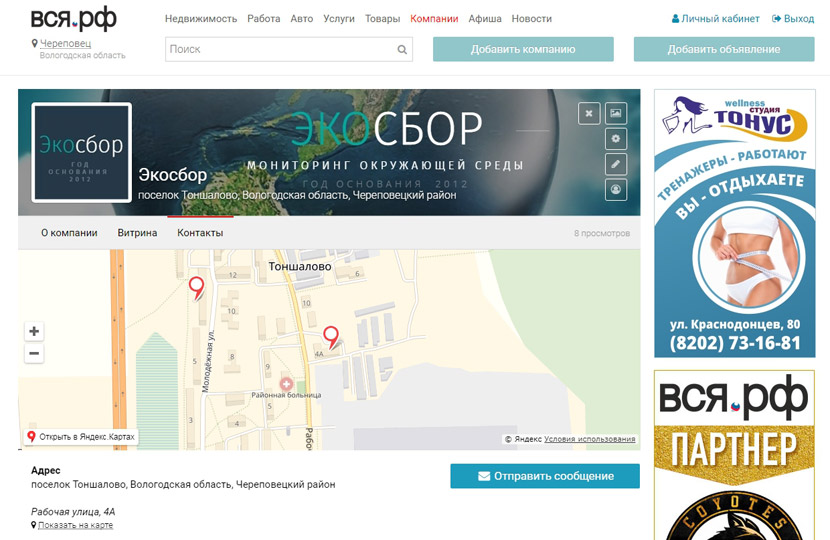Open the Компании menu item
The height and width of the screenshot is (540, 830).
coord(434,19)
